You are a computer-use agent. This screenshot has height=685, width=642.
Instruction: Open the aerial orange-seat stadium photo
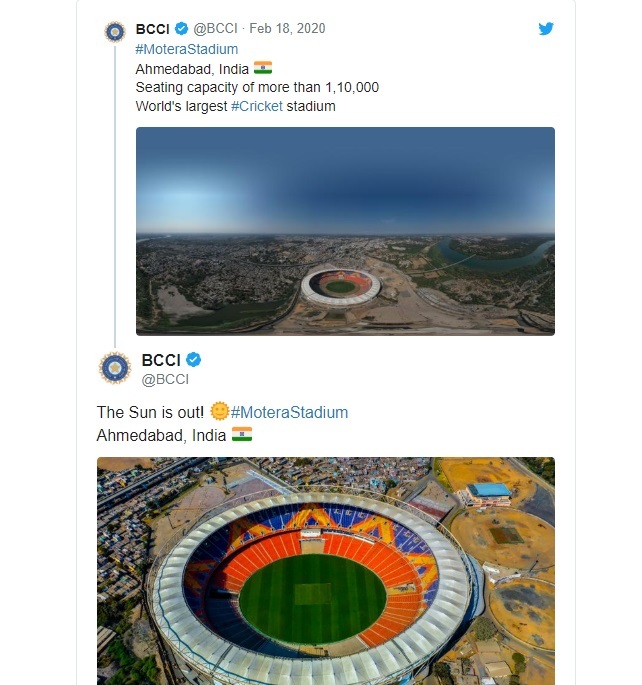click(x=325, y=571)
